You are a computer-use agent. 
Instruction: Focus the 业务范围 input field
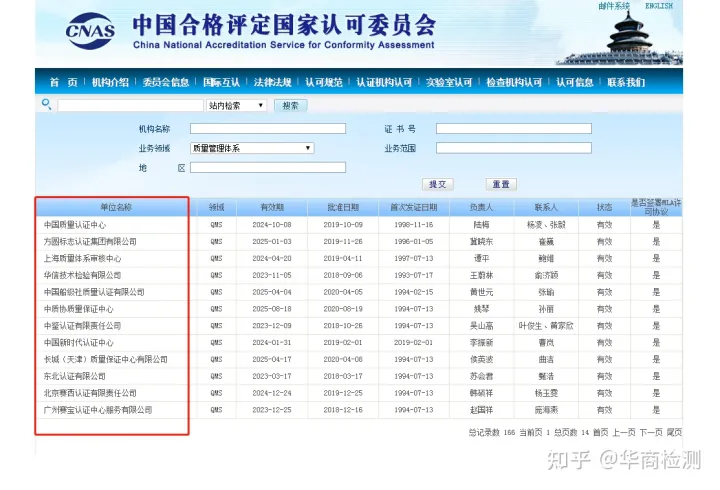pyautogui.click(x=514, y=148)
